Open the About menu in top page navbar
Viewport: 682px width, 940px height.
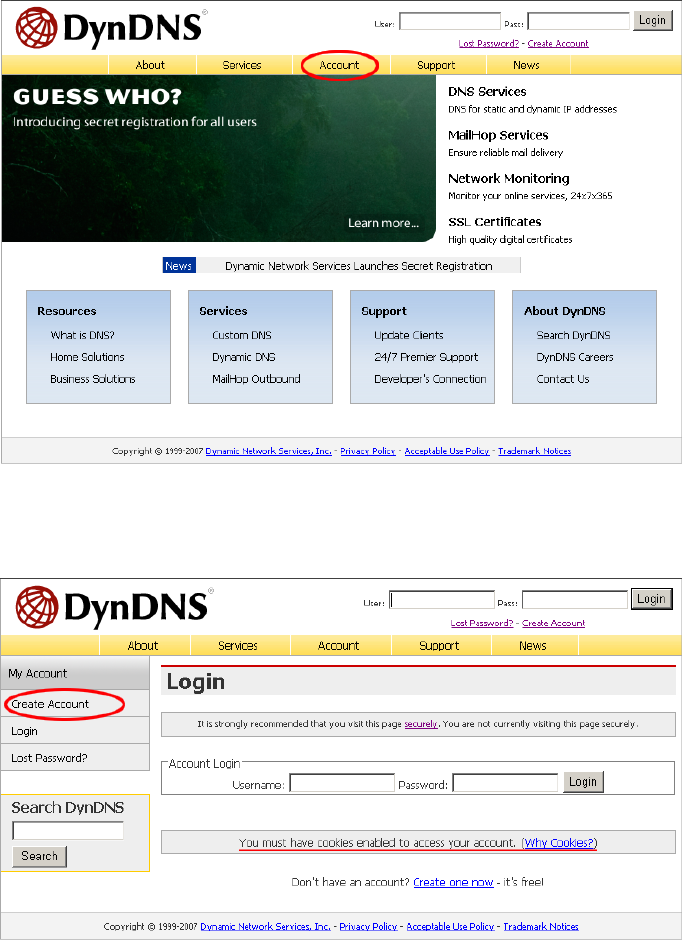(150, 65)
